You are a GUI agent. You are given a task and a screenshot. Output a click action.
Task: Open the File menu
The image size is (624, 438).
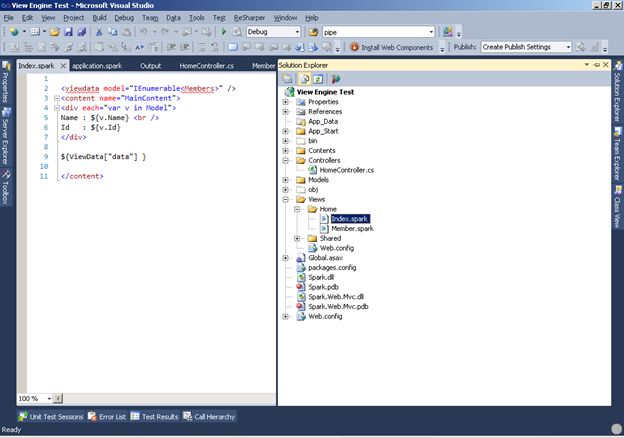[8, 18]
